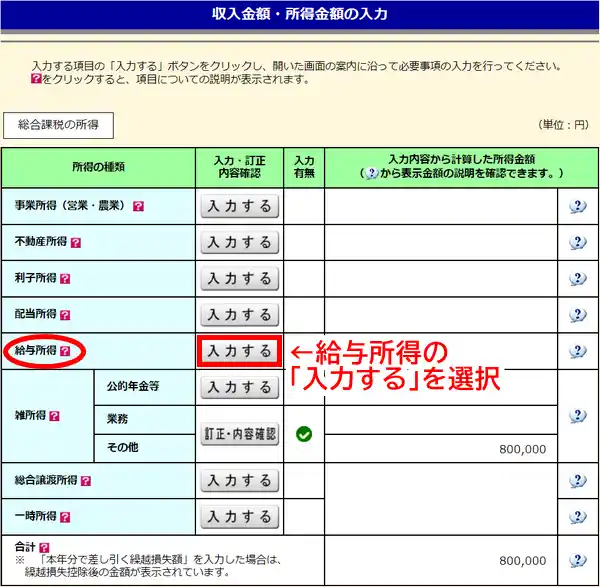
Task: Click the 800,000 total in 合計 row
Action: [522, 561]
